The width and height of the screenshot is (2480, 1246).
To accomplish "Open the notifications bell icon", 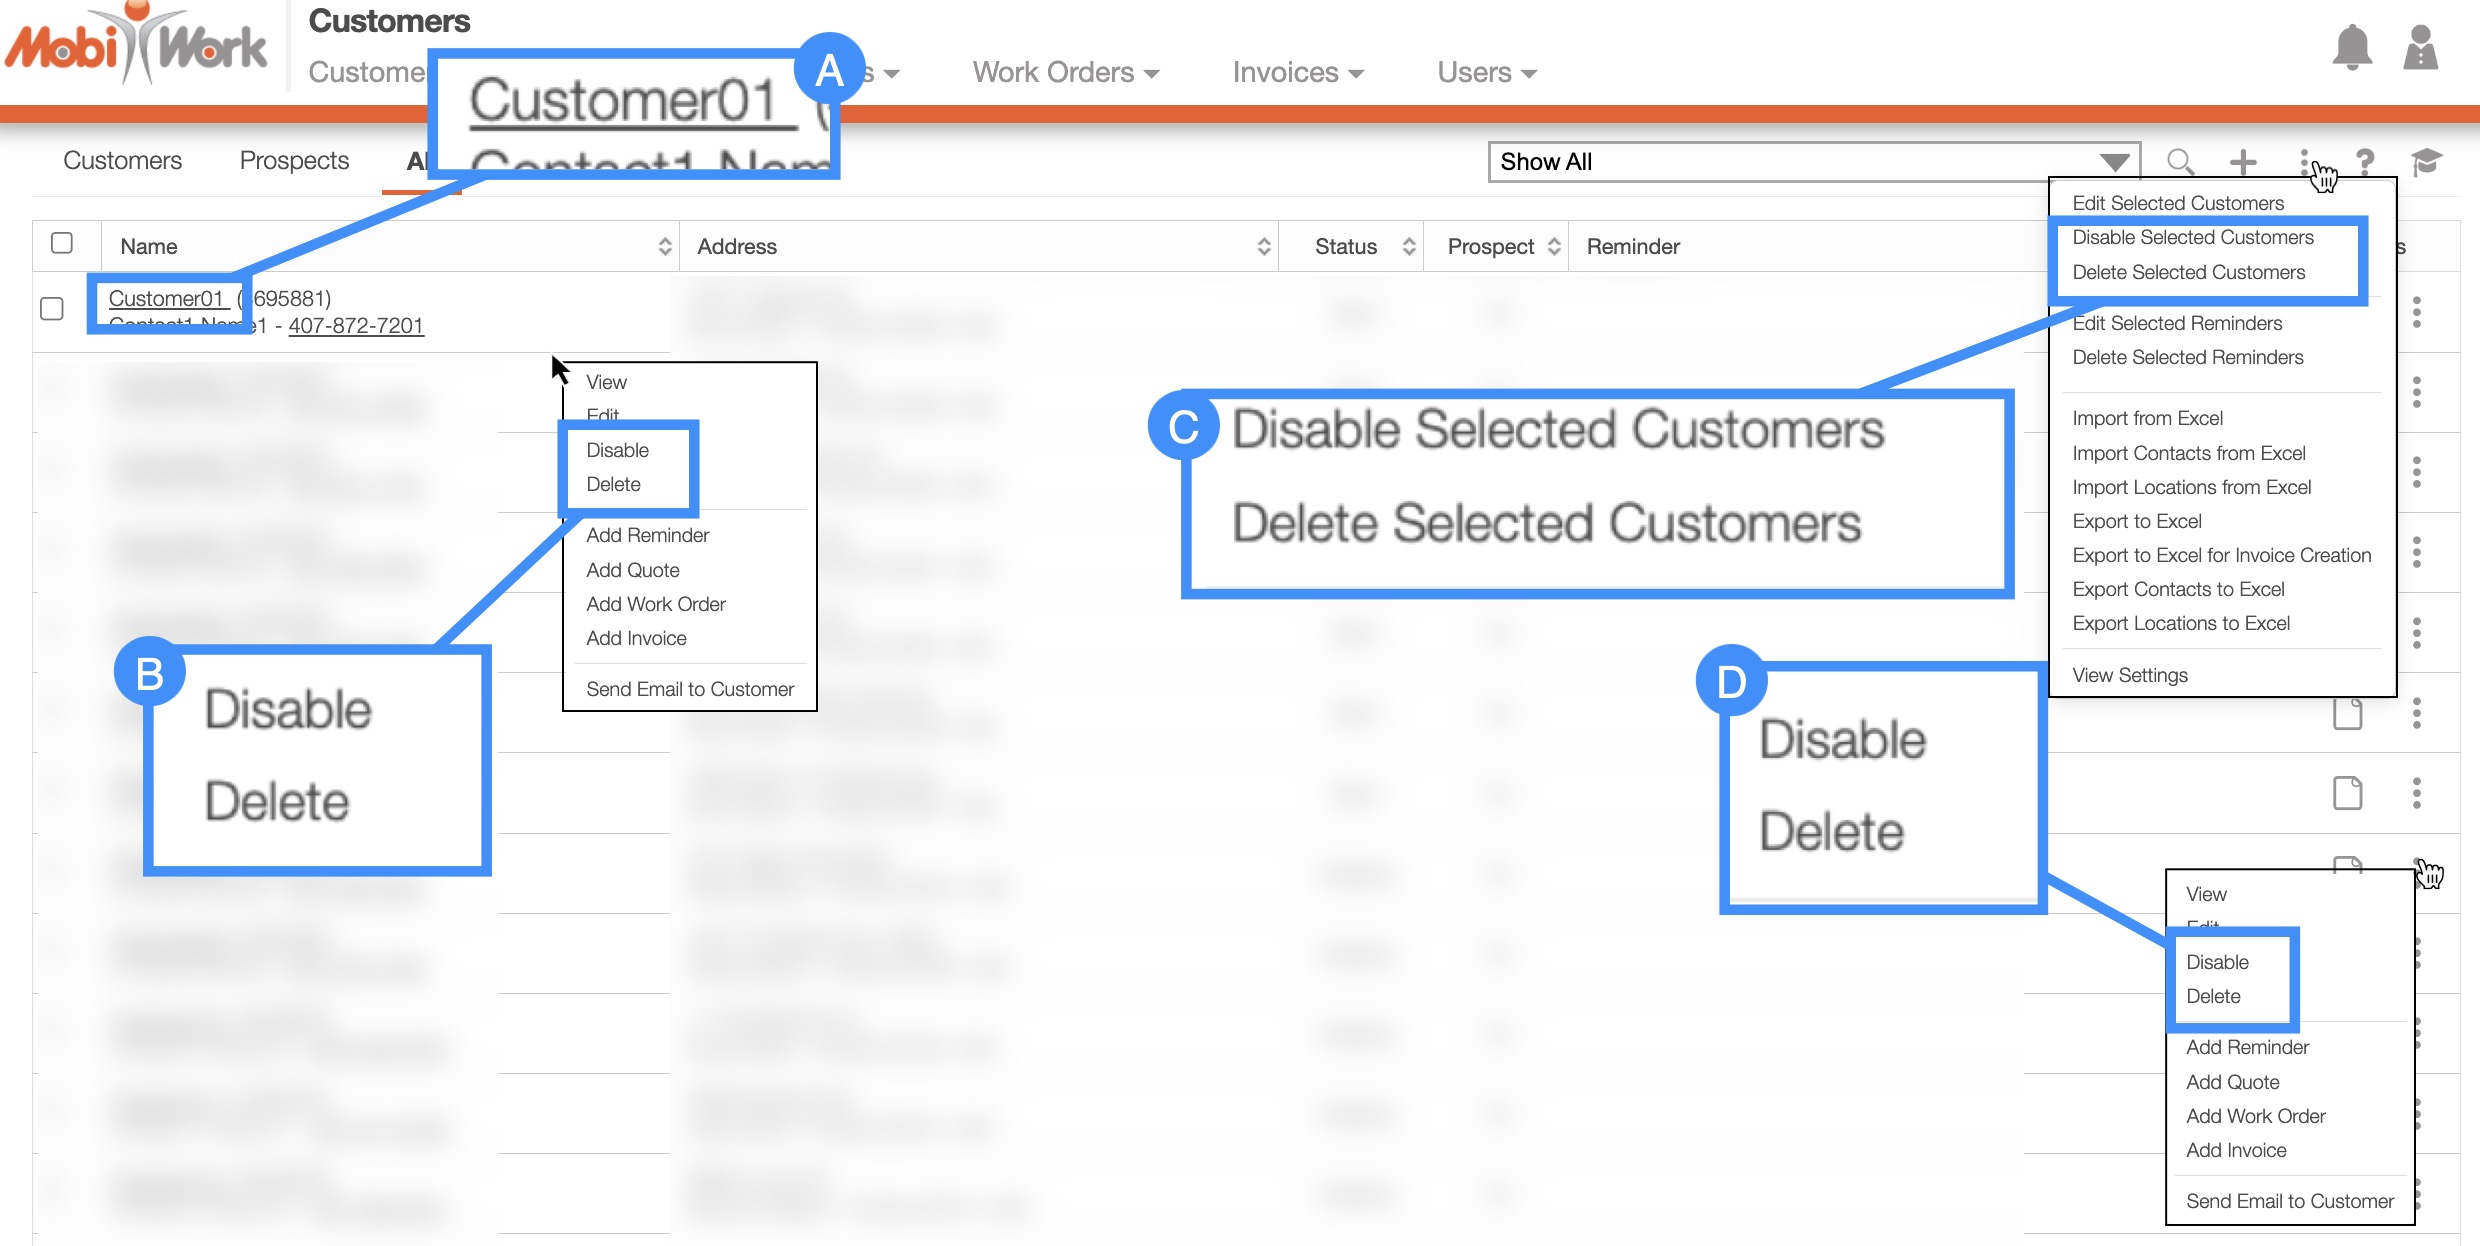I will [2351, 48].
